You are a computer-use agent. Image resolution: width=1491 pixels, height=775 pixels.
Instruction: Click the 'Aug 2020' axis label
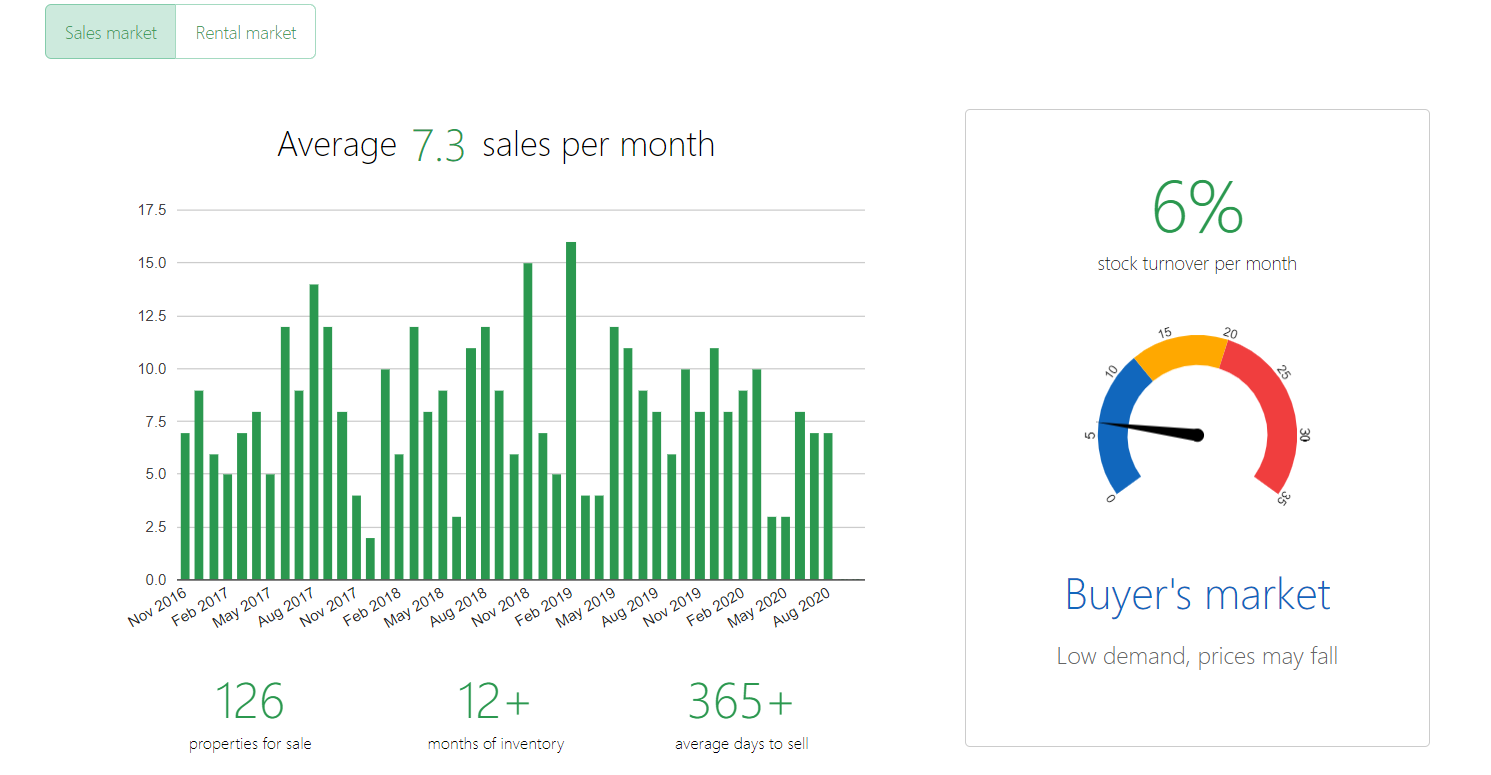[x=803, y=607]
